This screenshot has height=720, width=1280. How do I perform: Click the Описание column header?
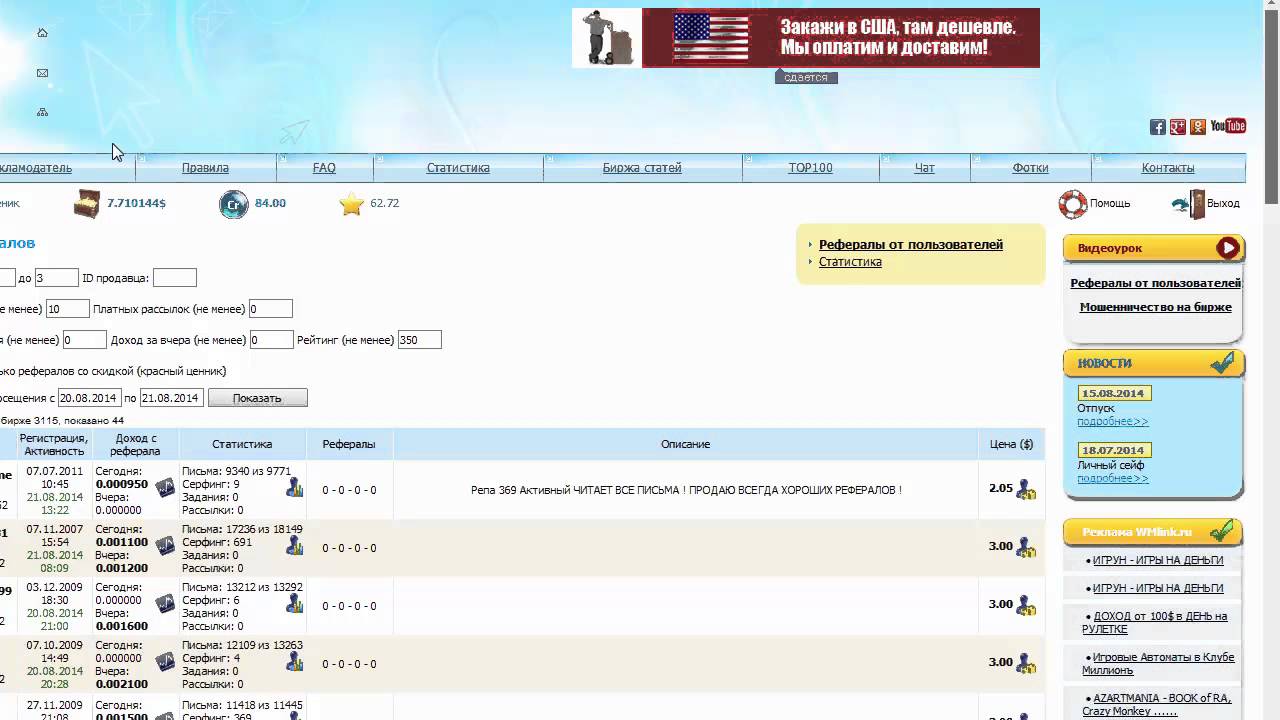coord(685,444)
